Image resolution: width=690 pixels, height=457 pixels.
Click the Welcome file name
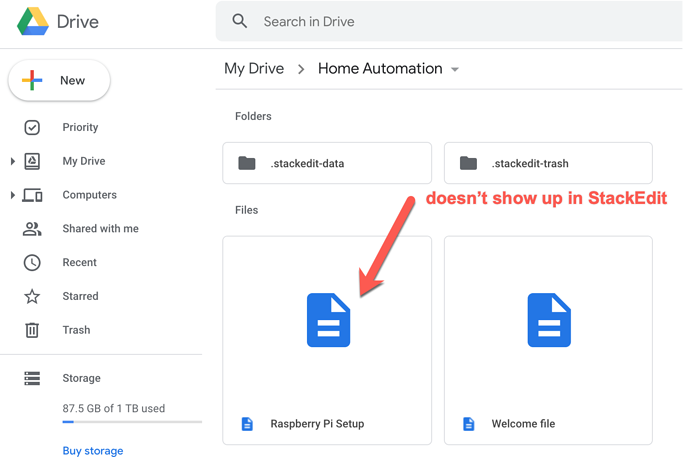point(523,424)
